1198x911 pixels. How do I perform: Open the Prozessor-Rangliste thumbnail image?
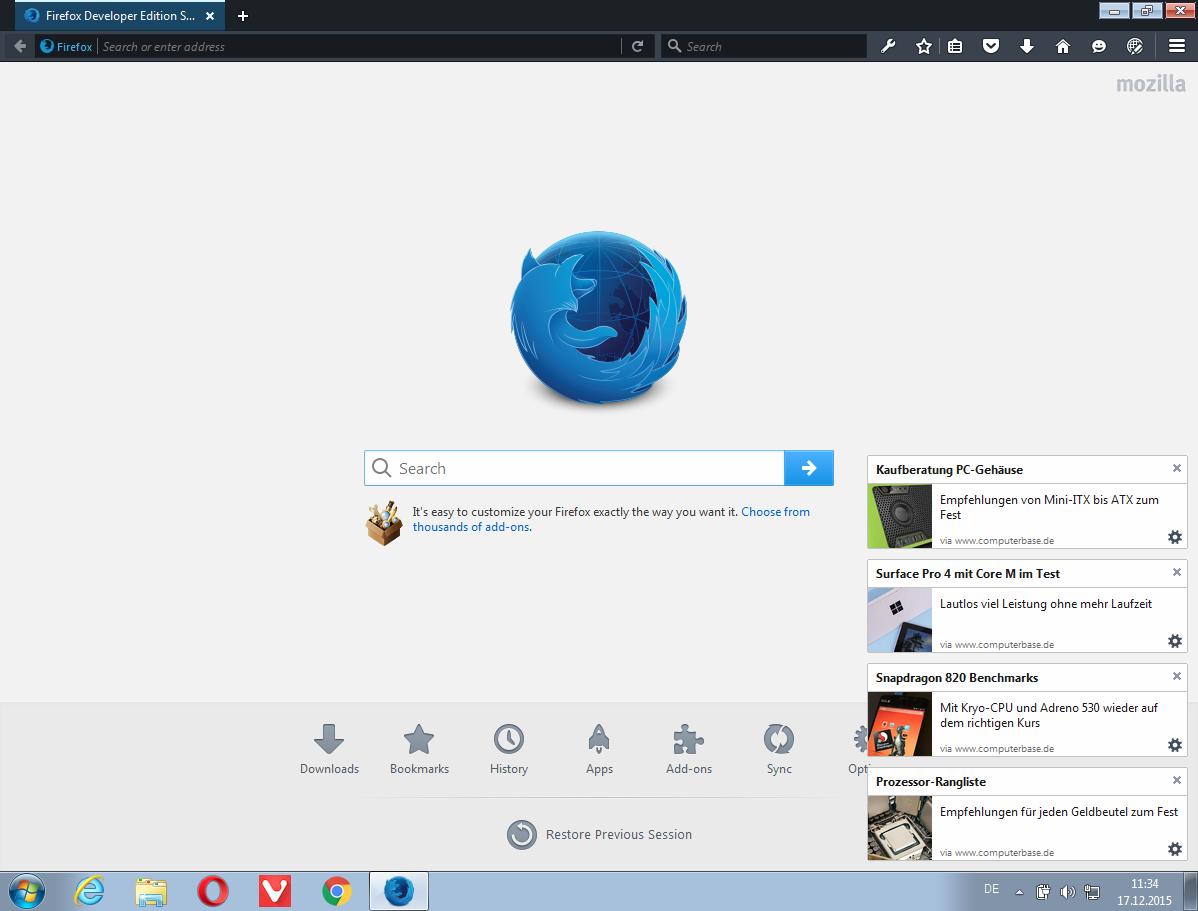[x=900, y=828]
